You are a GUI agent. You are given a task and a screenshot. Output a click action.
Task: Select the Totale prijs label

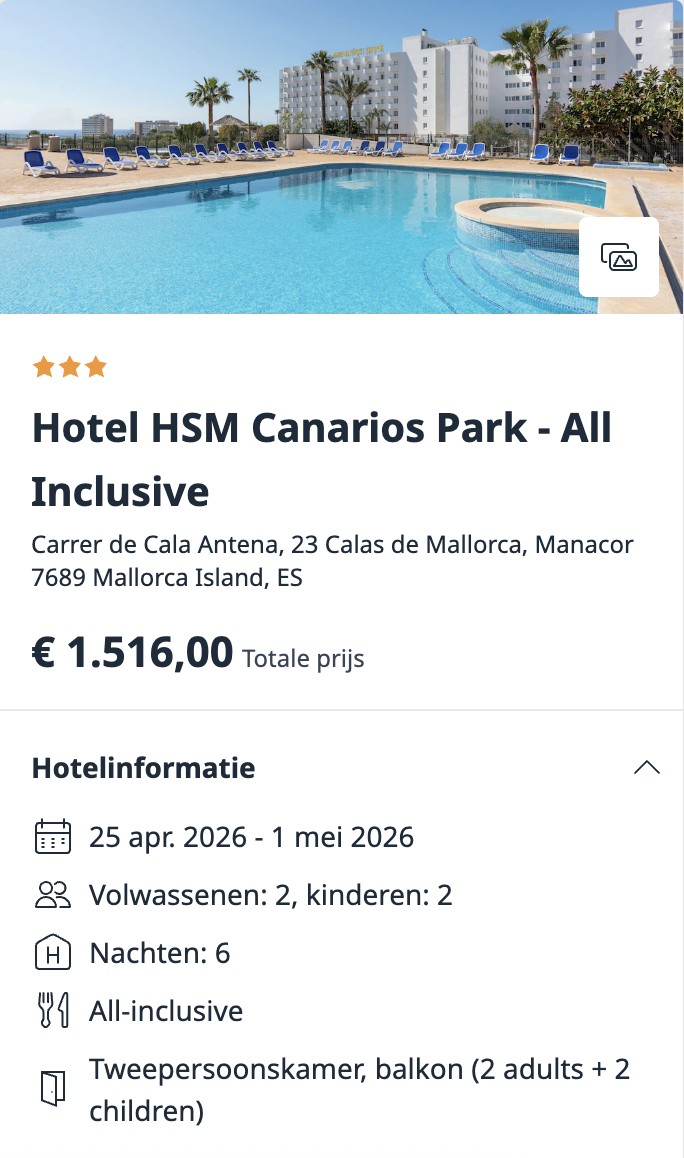pos(302,658)
